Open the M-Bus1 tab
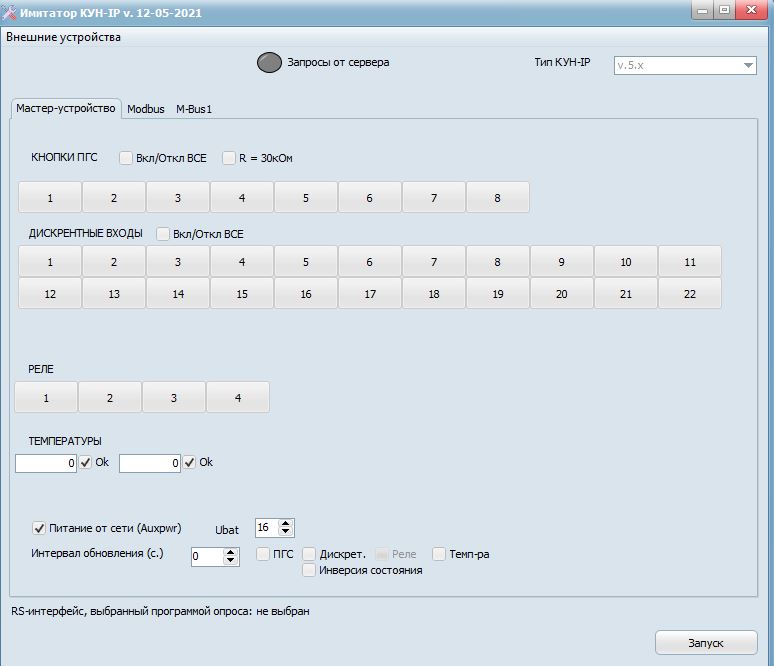Image resolution: width=774 pixels, height=666 pixels. (194, 109)
